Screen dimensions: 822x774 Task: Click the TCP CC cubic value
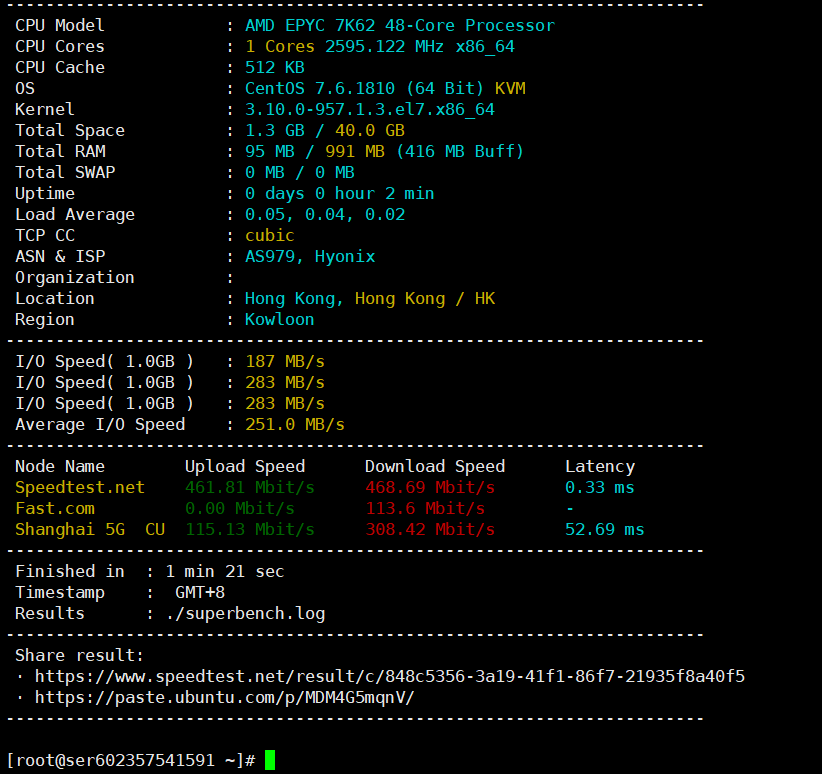pyautogui.click(x=269, y=236)
